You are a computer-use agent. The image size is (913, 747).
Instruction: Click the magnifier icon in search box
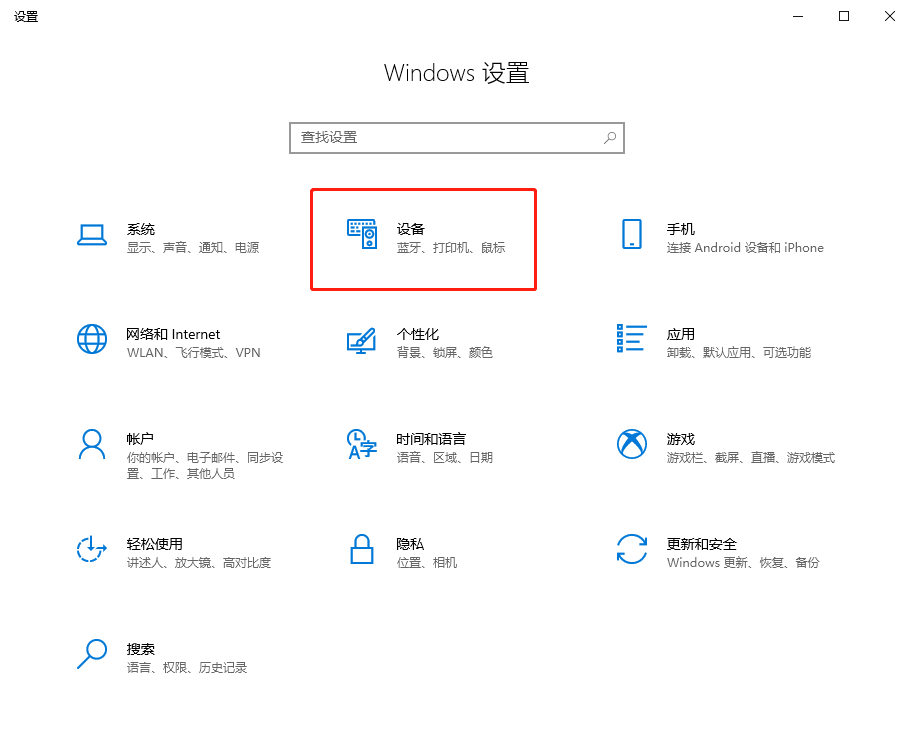[610, 137]
